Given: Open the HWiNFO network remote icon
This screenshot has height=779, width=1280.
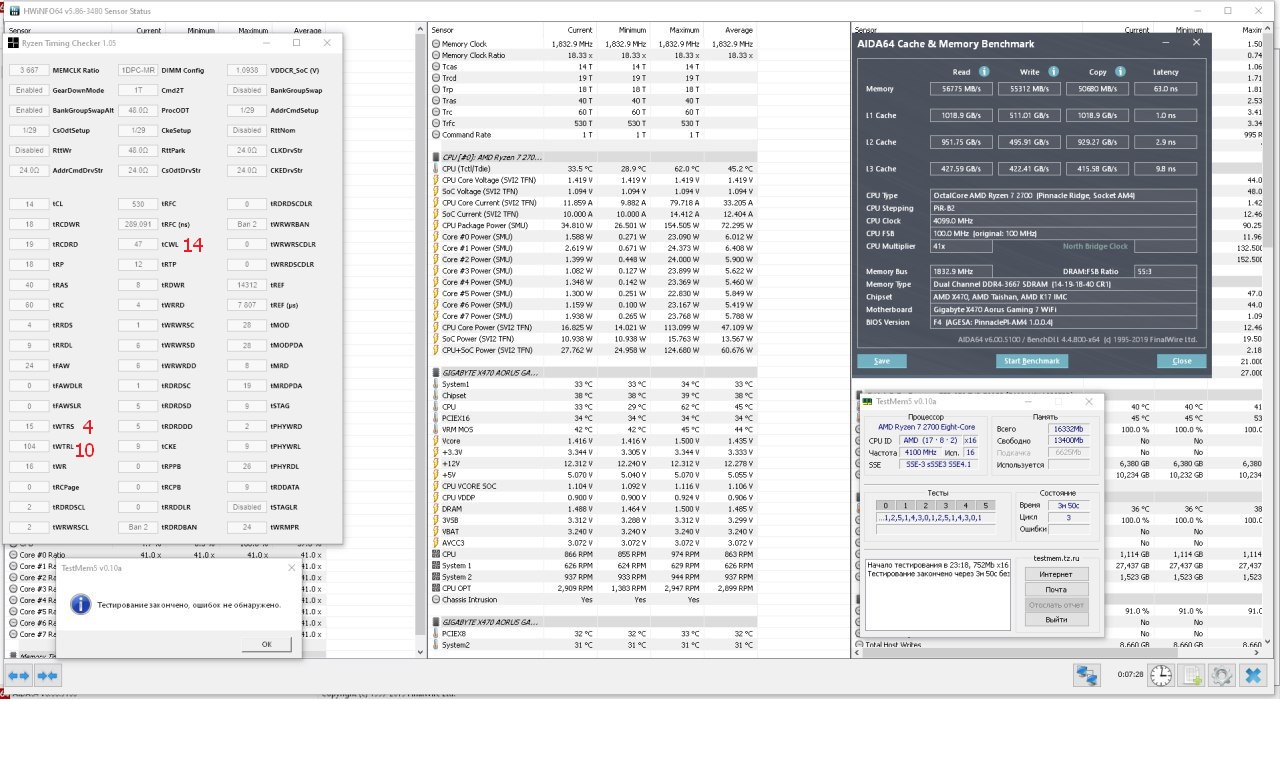Looking at the screenshot, I should [x=1087, y=676].
